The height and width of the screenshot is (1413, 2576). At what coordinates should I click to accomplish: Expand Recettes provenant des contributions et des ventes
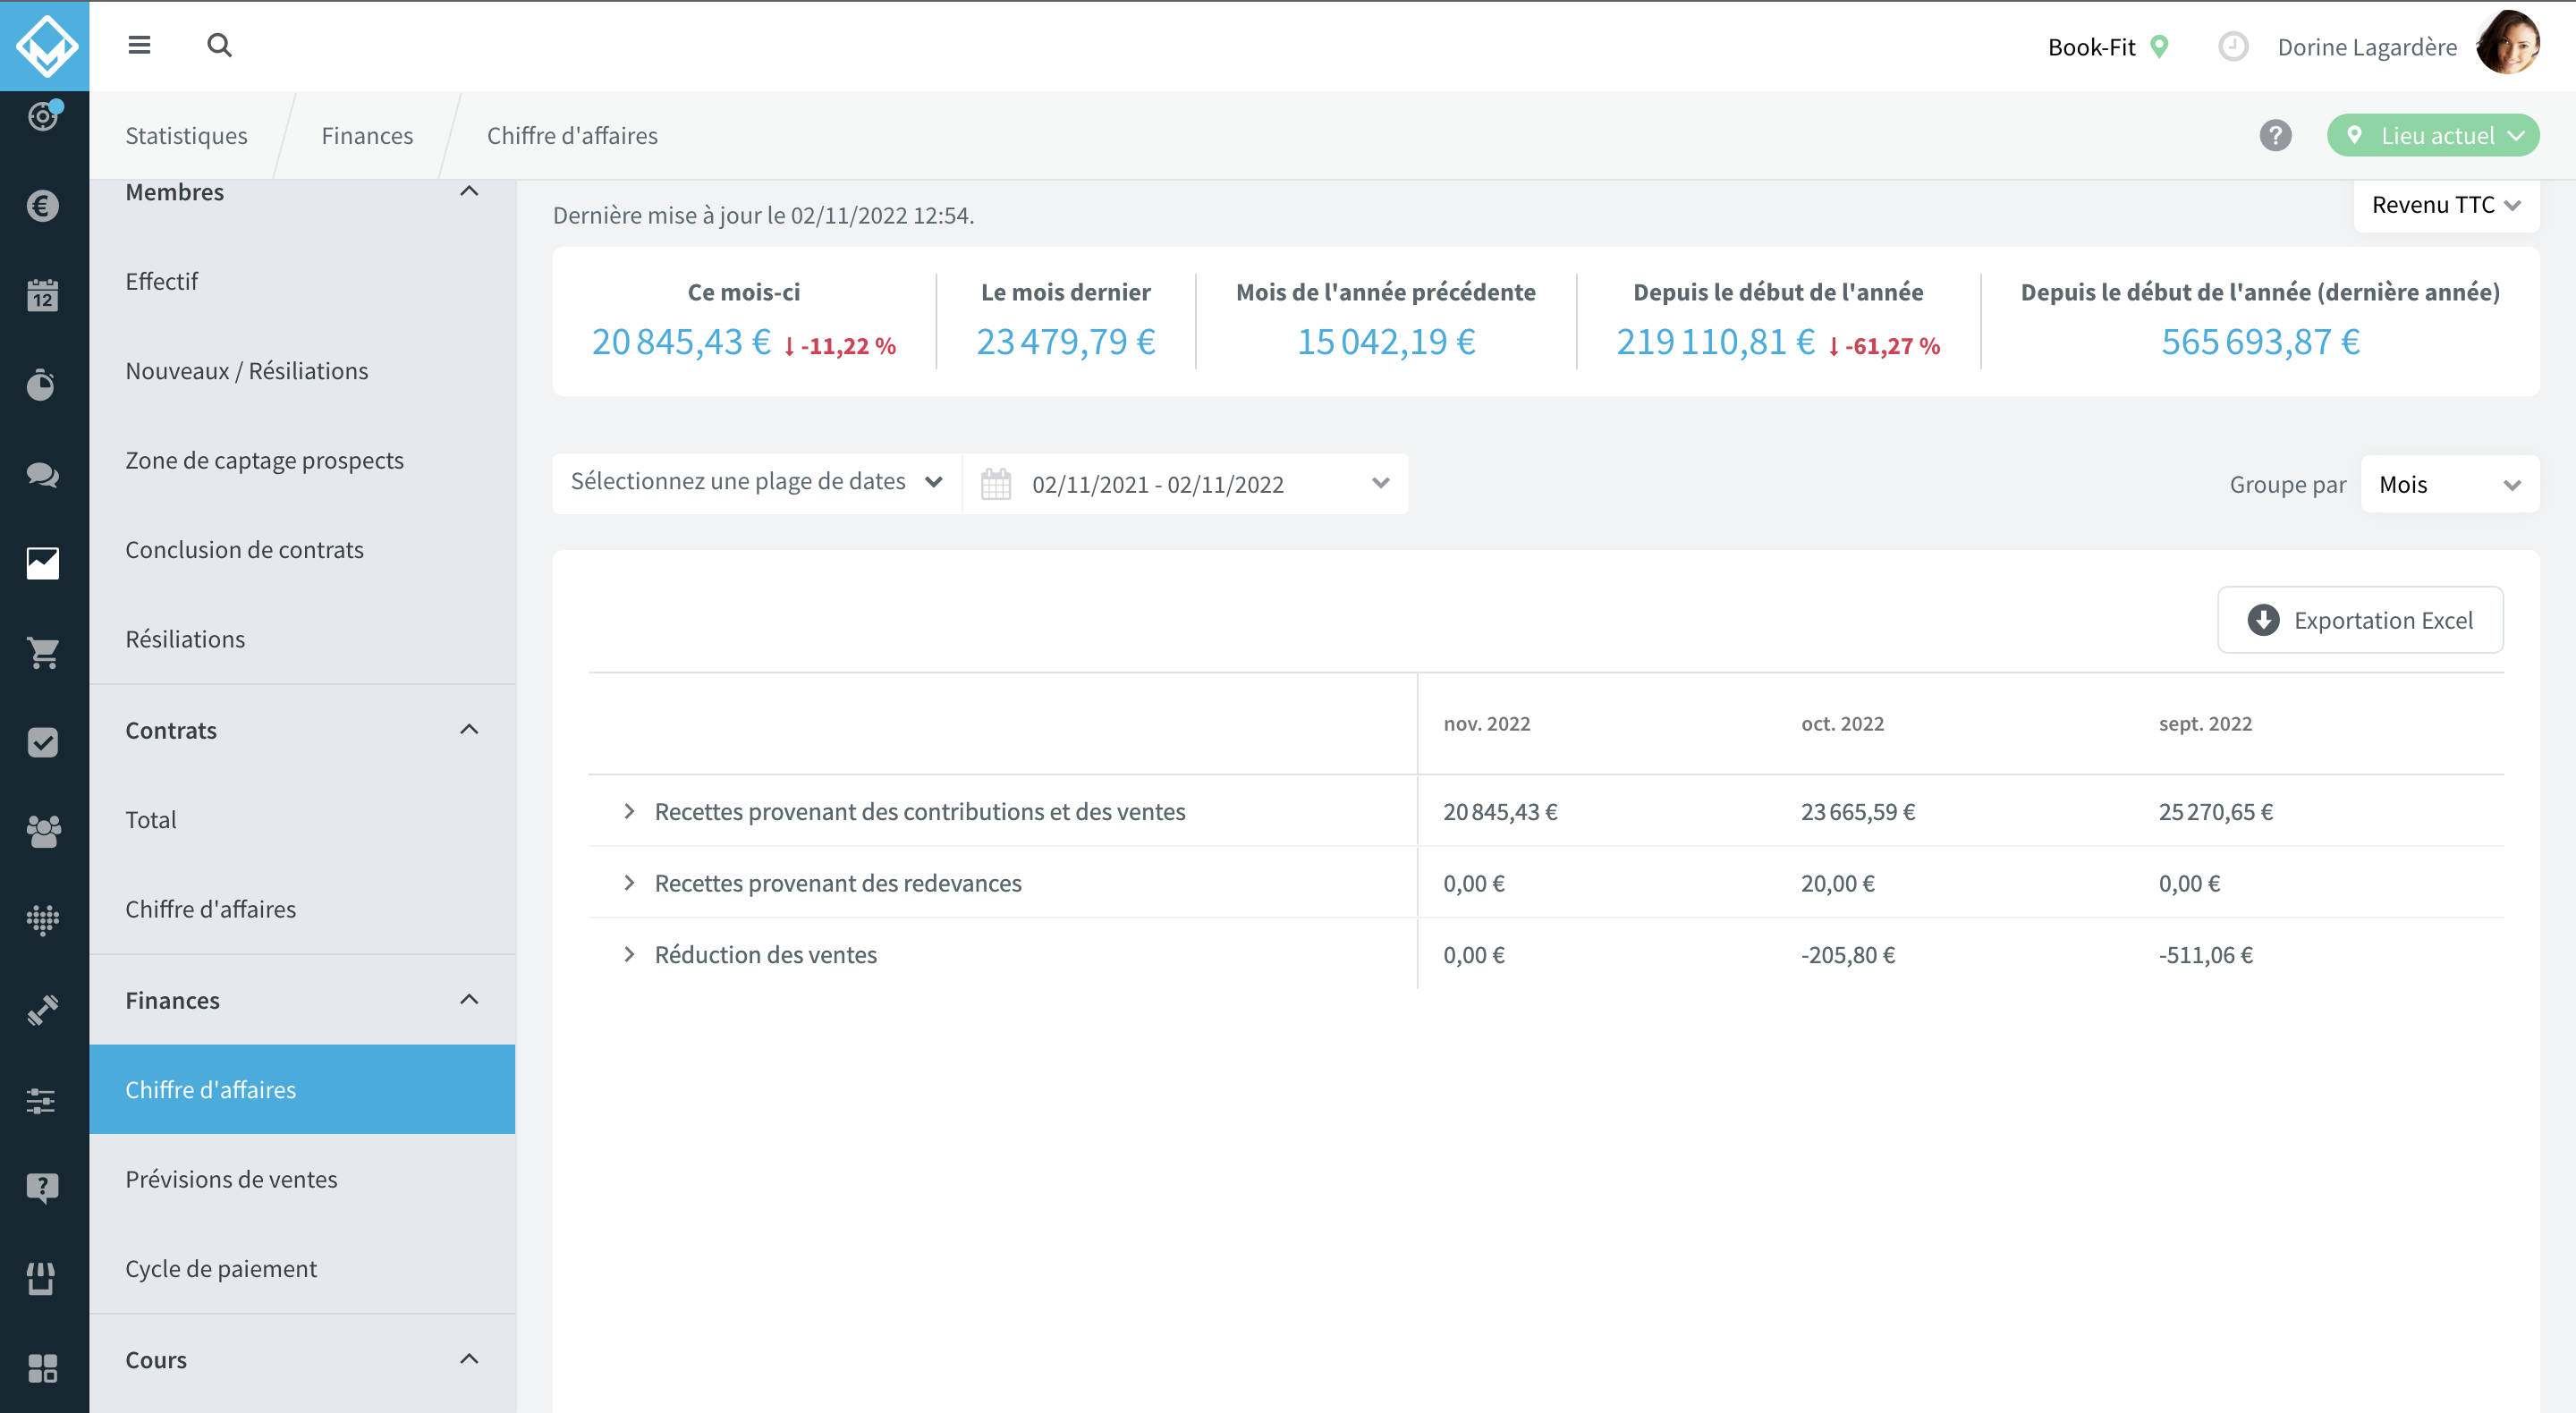click(629, 811)
